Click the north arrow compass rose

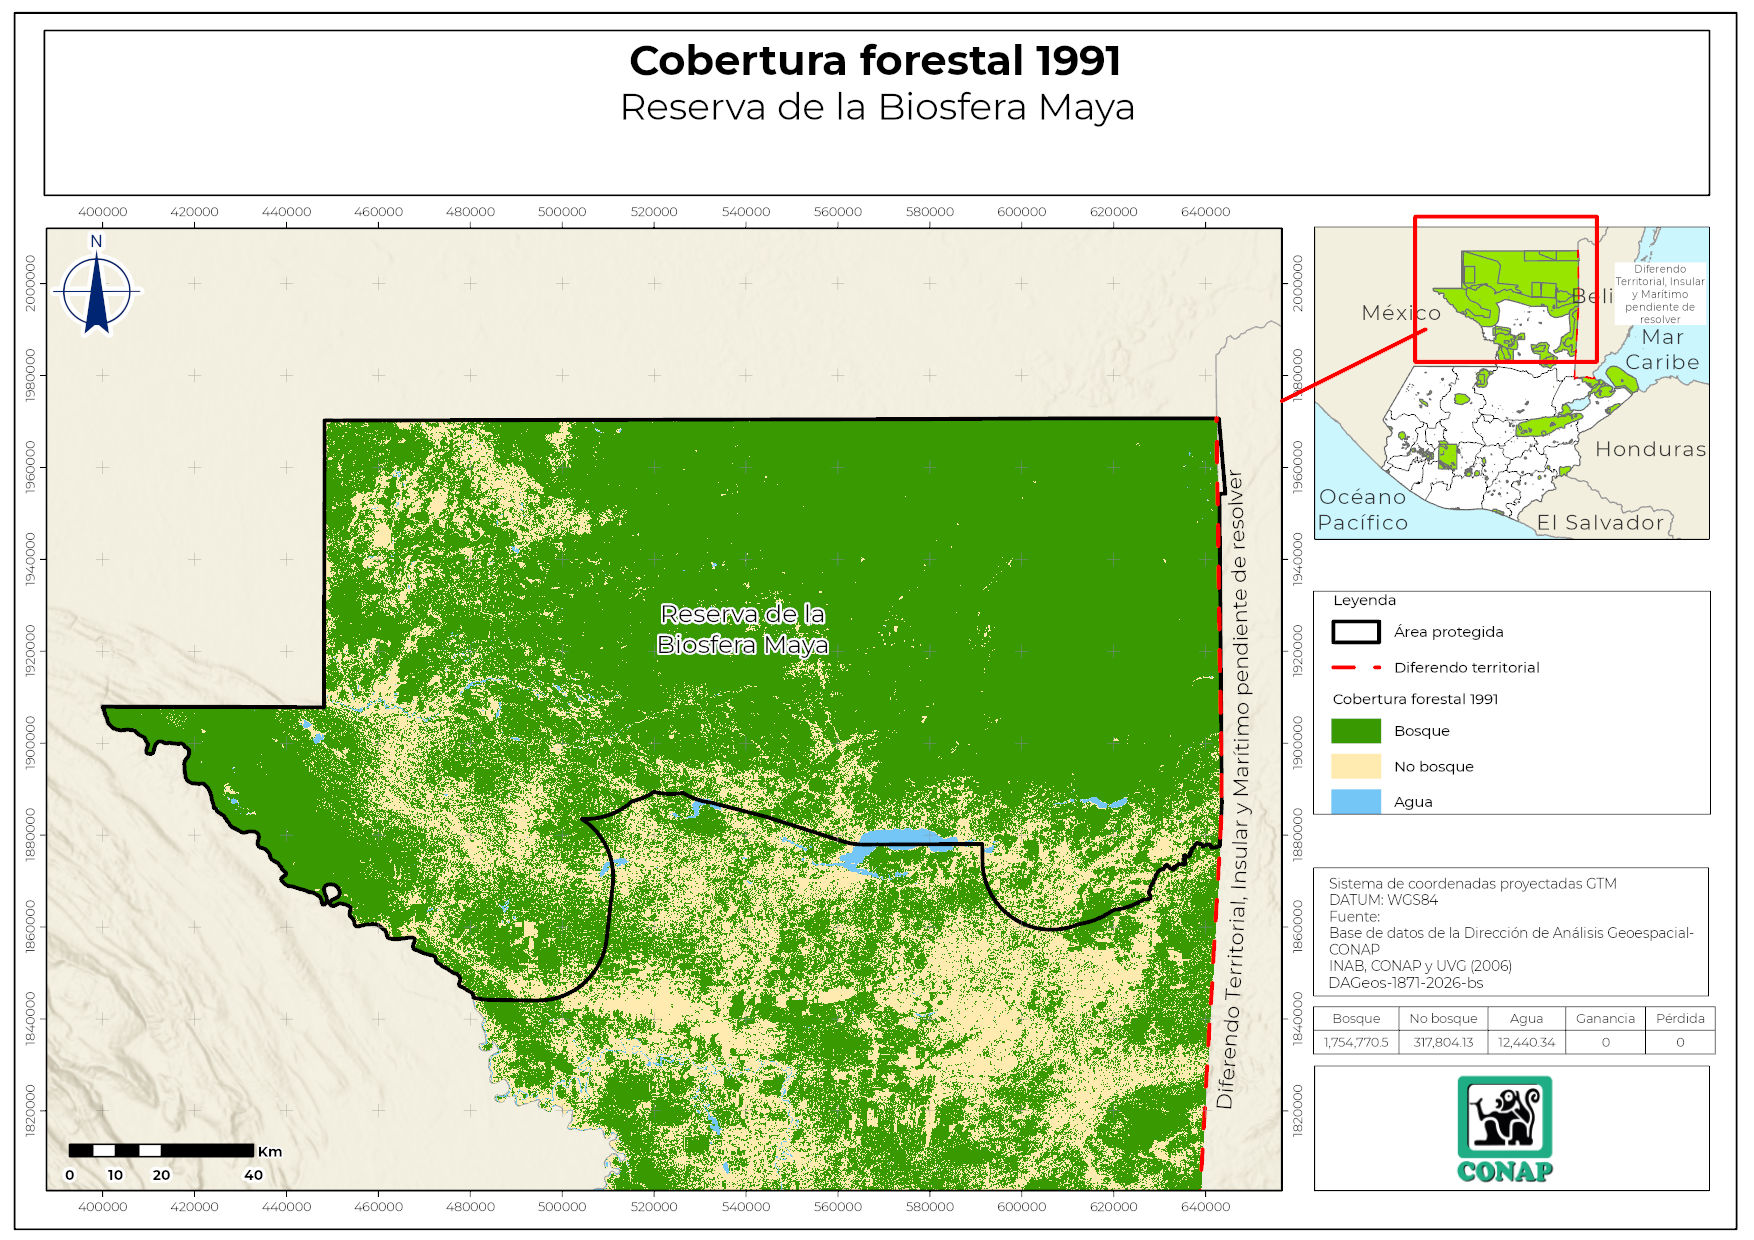coord(96,286)
